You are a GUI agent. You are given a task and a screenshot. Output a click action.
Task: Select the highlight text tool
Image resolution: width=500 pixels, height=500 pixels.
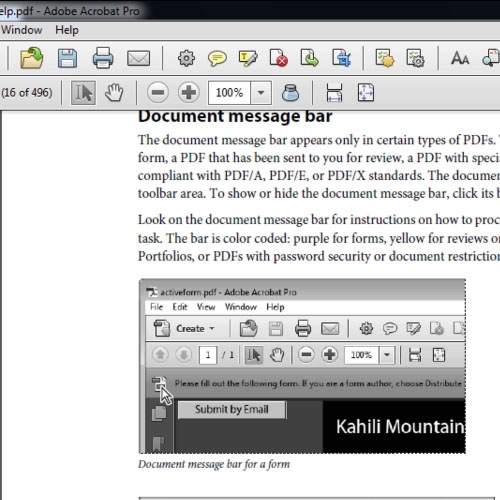[x=248, y=58]
